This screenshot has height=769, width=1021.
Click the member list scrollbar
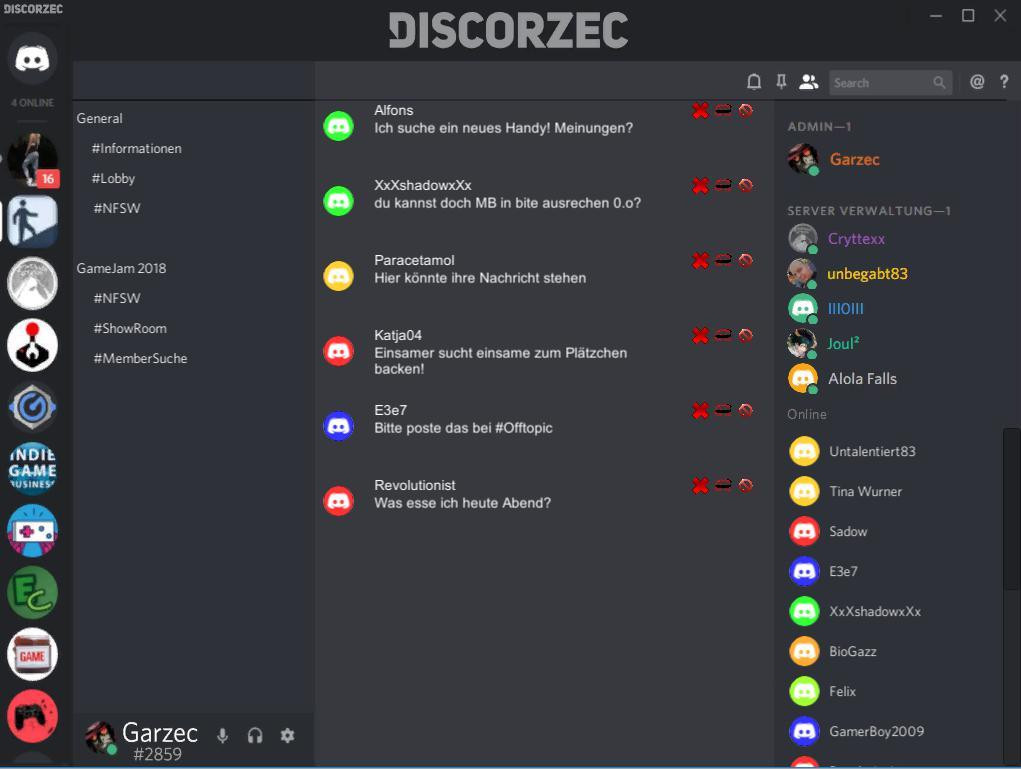click(1011, 508)
